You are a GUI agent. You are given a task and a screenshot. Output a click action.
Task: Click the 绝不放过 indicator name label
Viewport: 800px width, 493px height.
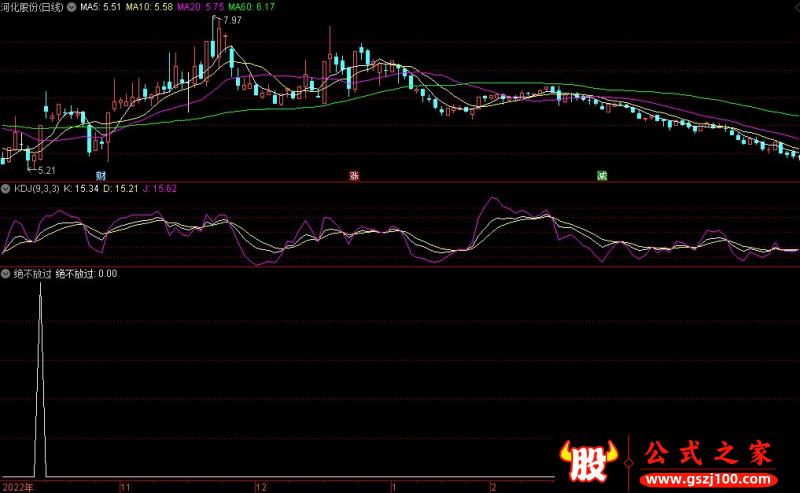[31, 273]
